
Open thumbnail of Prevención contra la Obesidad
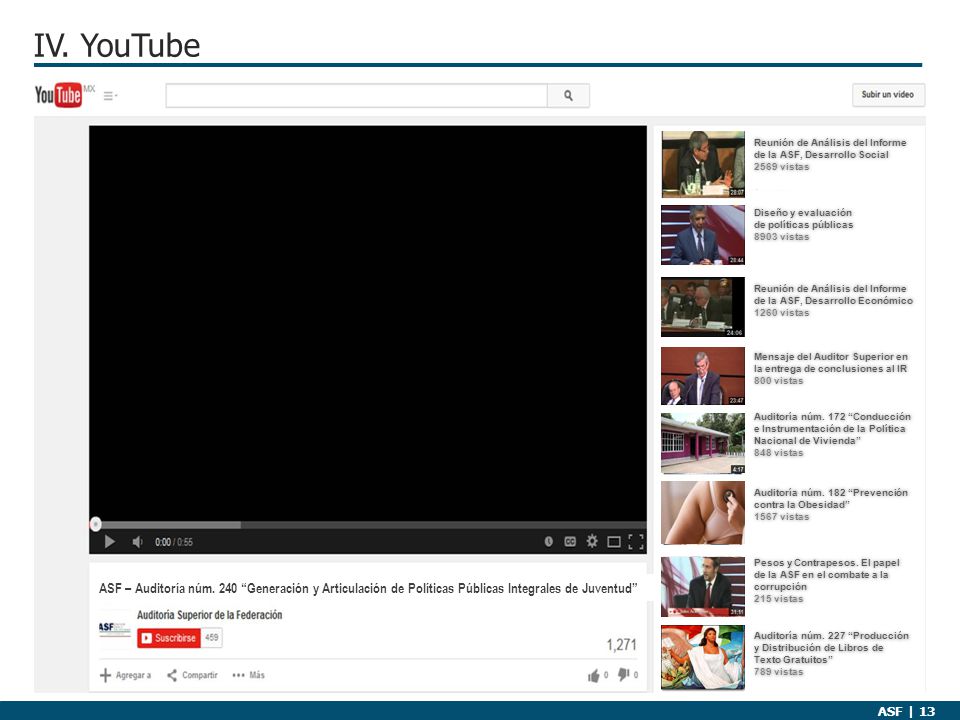(703, 513)
